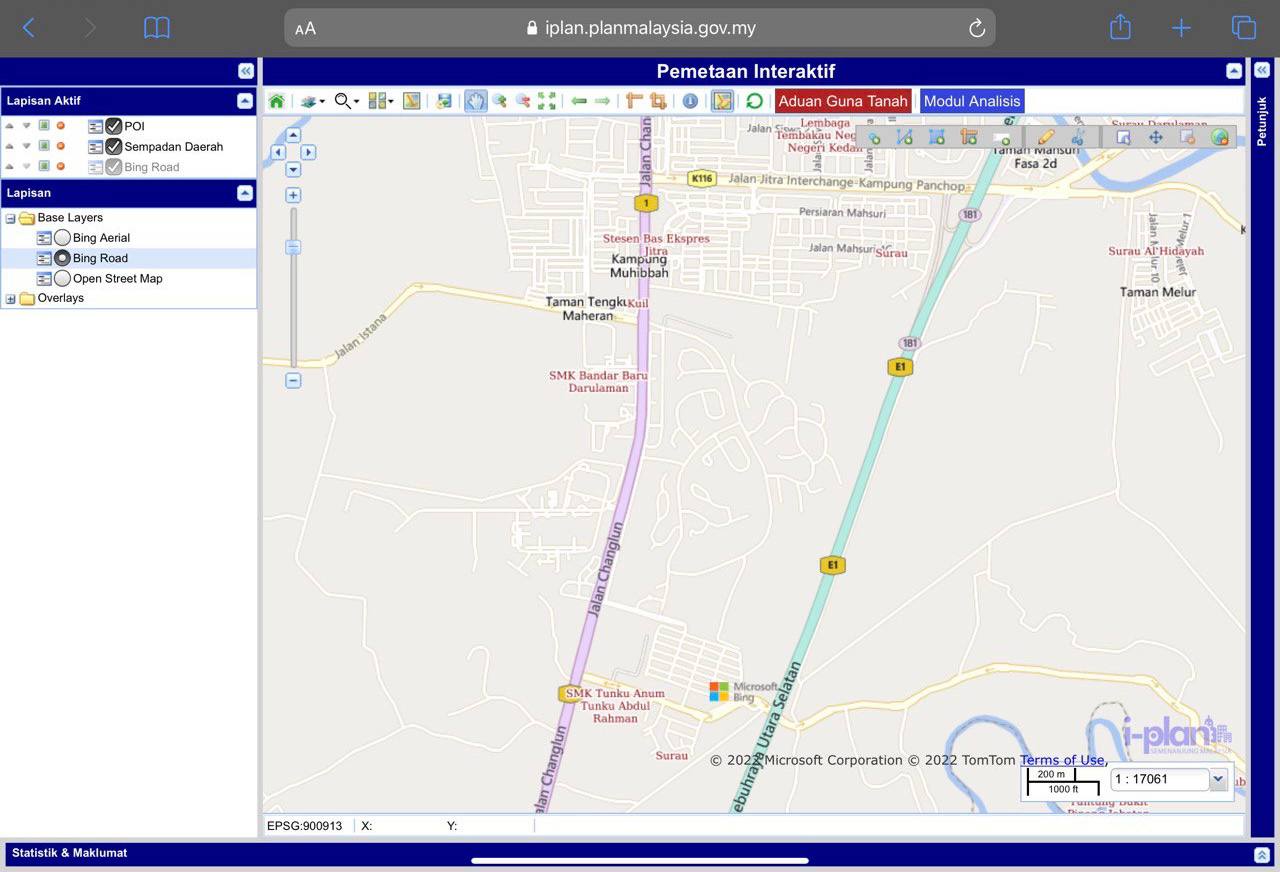Uncheck the POI layer checkbox
Image resolution: width=1280 pixels, height=872 pixels.
pos(113,126)
